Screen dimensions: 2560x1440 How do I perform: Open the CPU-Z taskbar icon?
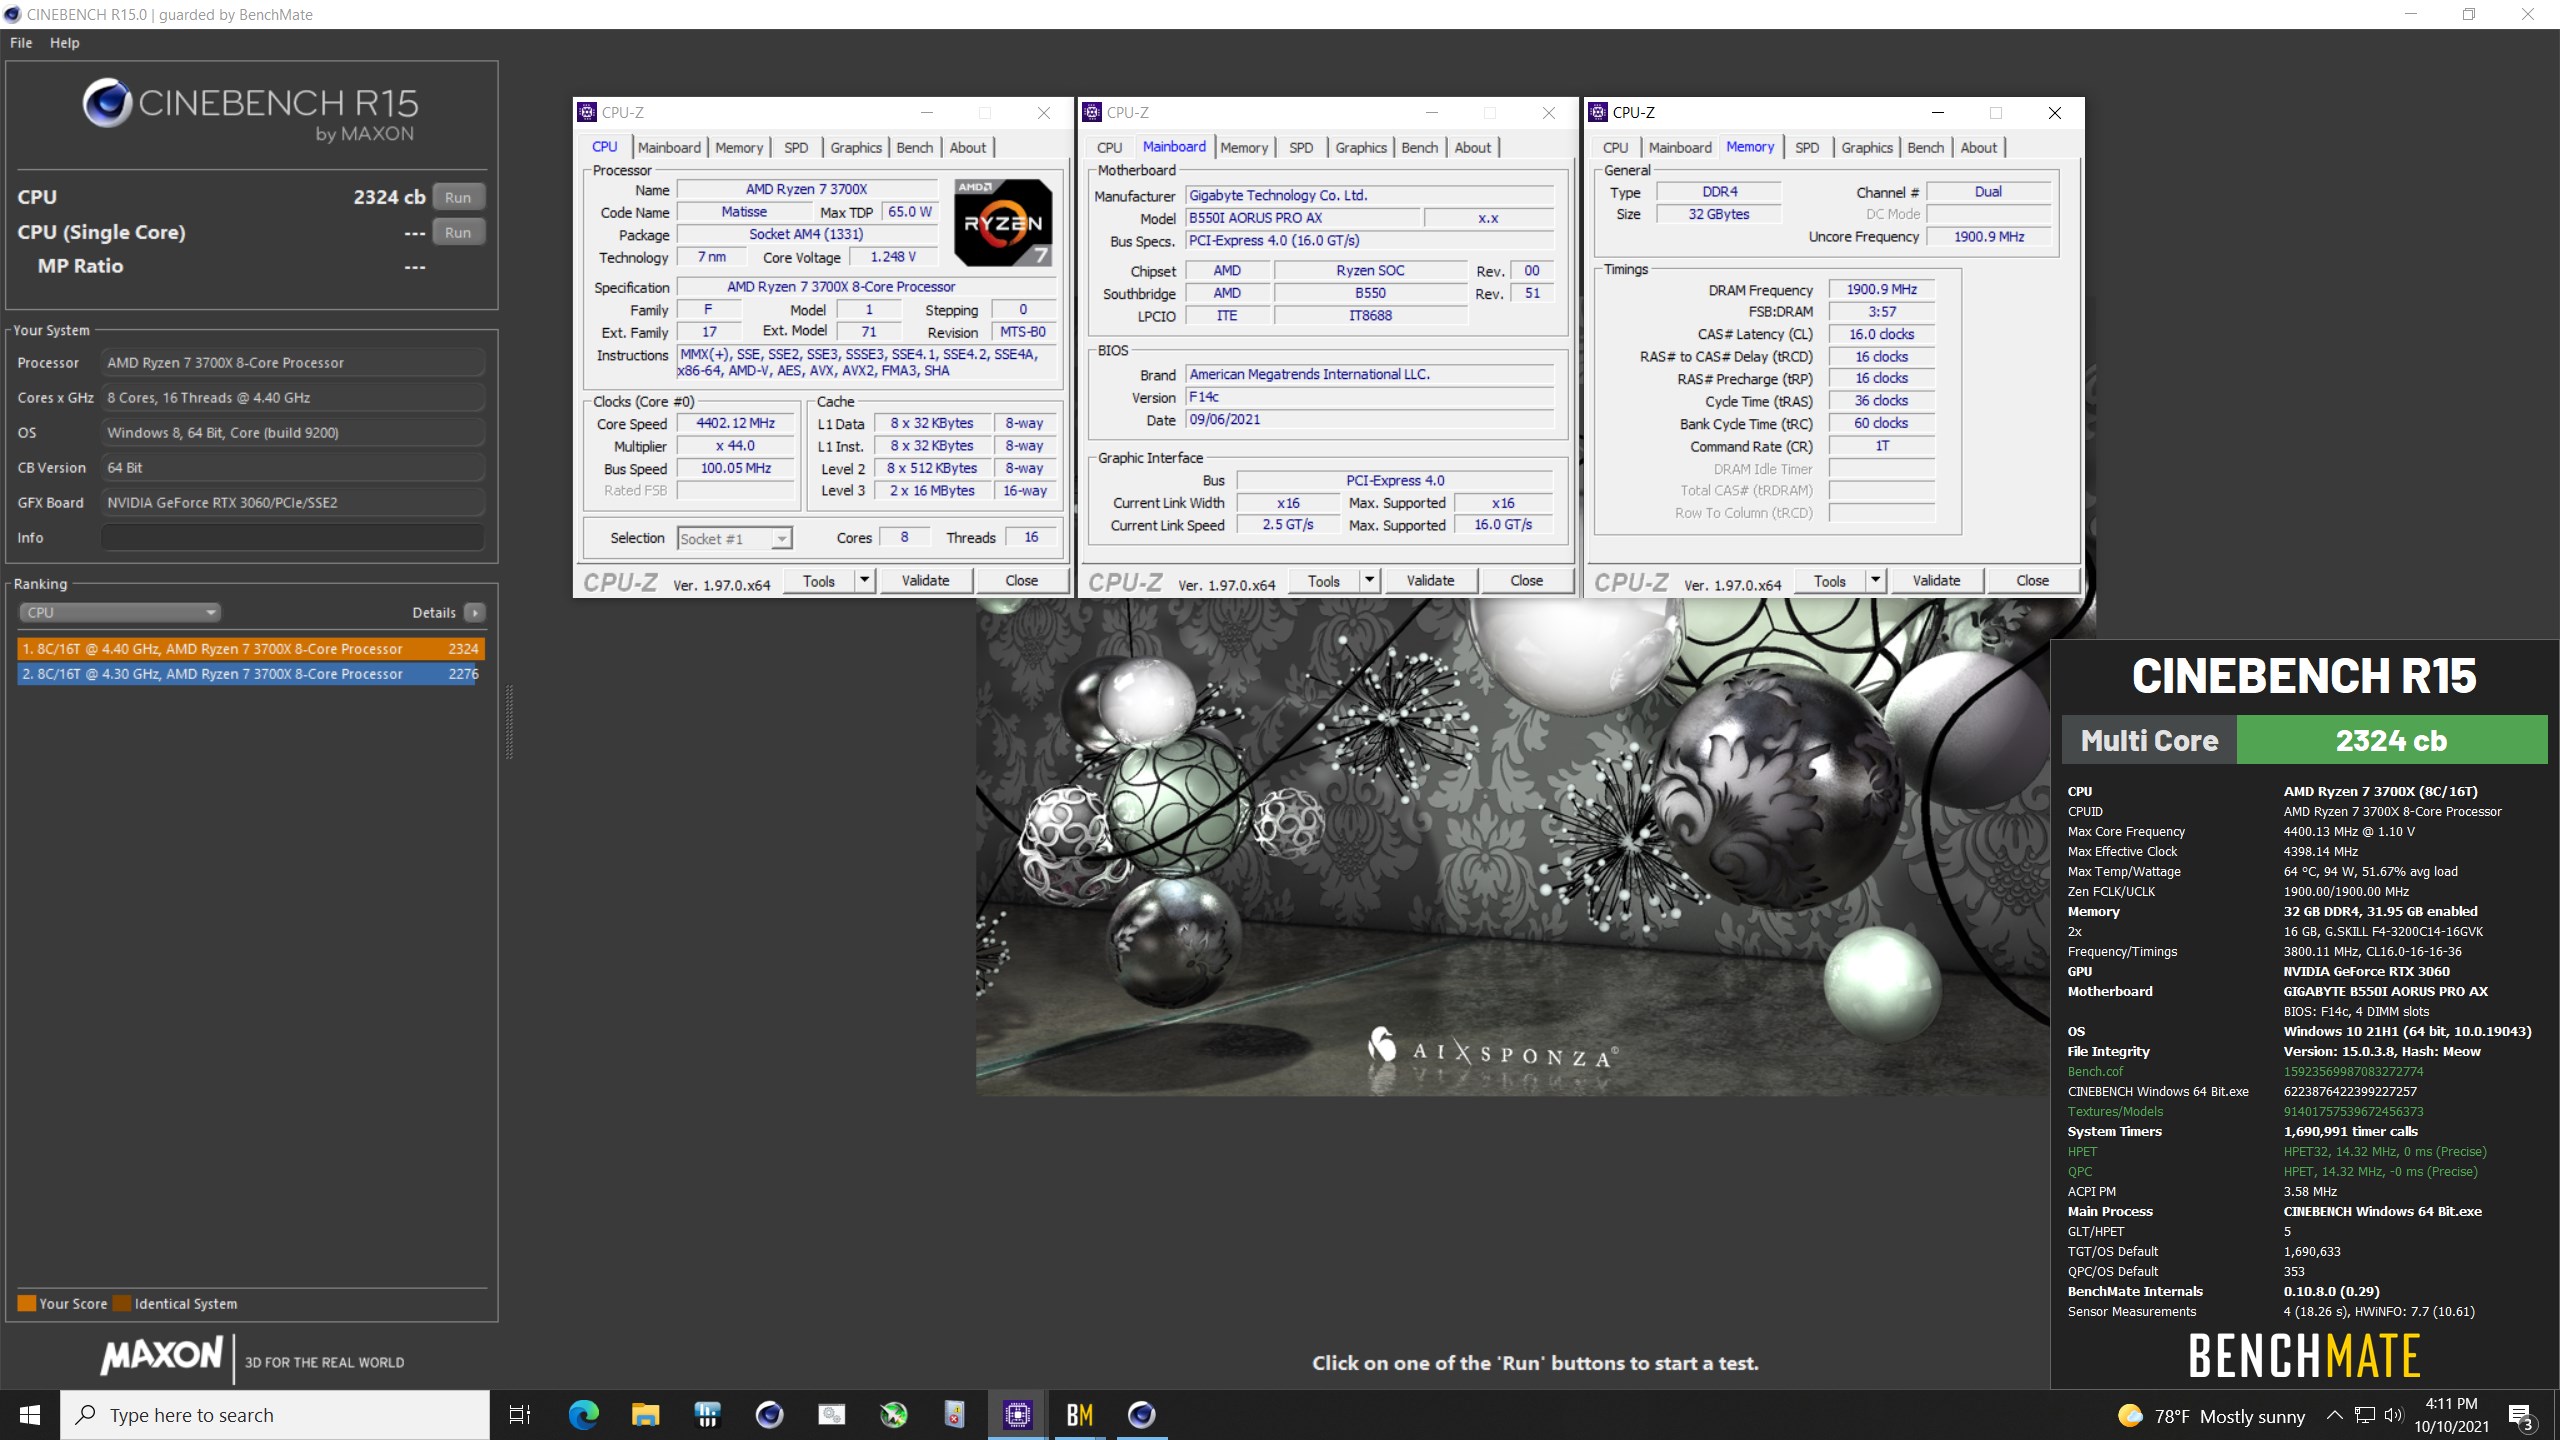[x=1017, y=1414]
